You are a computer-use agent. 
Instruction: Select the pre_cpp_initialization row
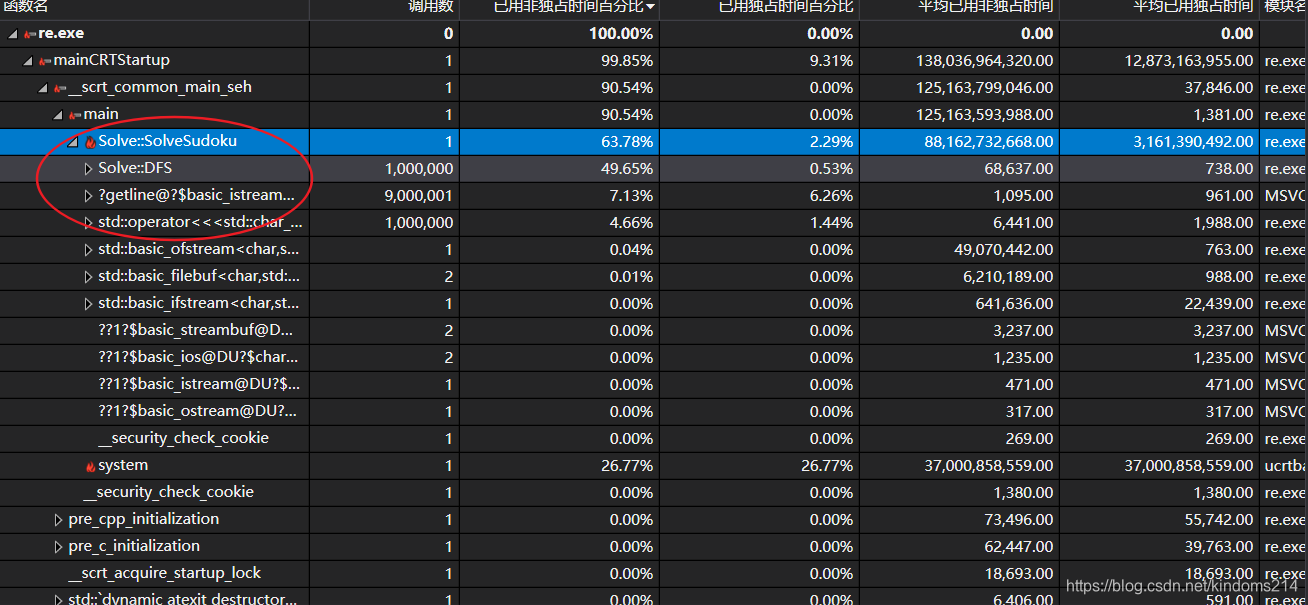pyautogui.click(x=654, y=519)
